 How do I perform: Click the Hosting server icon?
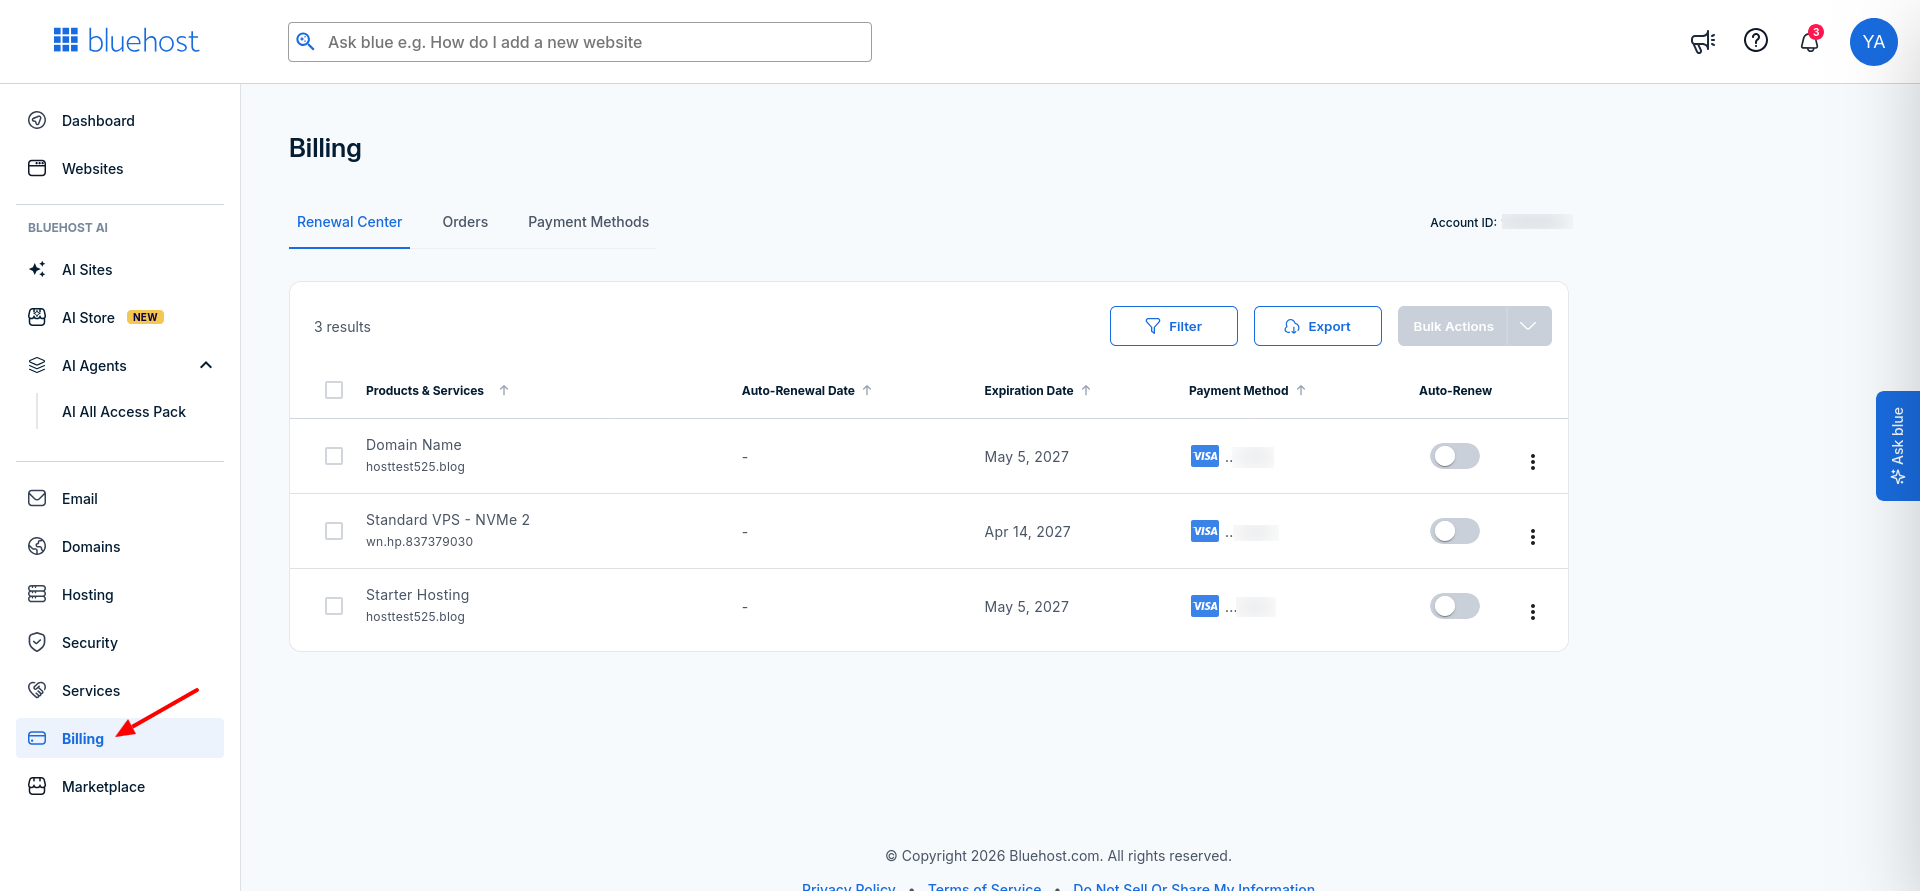[37, 594]
